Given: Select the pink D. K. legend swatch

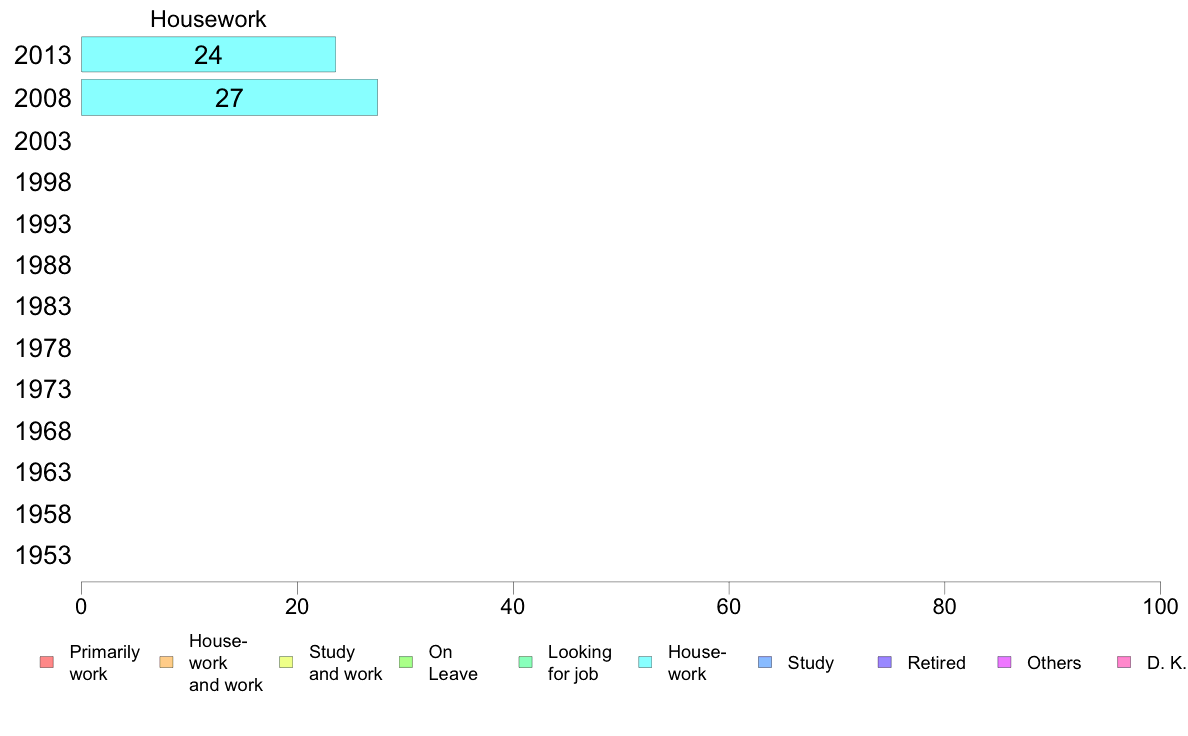Looking at the screenshot, I should pos(1124,662).
